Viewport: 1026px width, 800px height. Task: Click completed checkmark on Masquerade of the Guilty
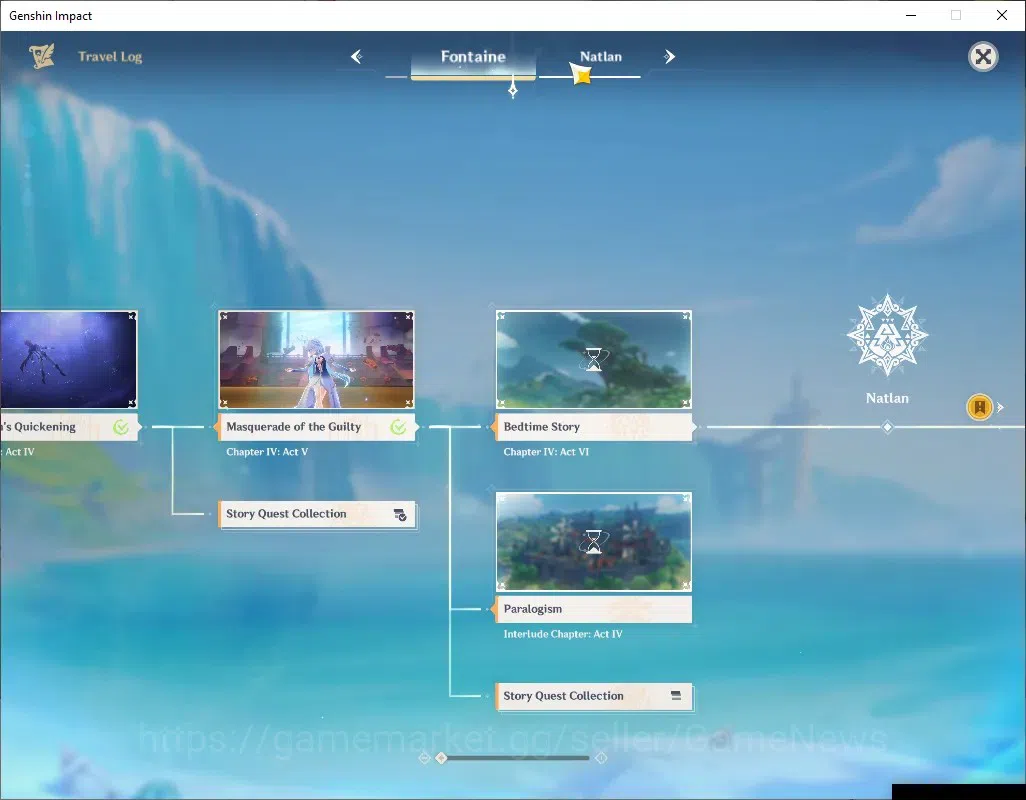coord(398,427)
